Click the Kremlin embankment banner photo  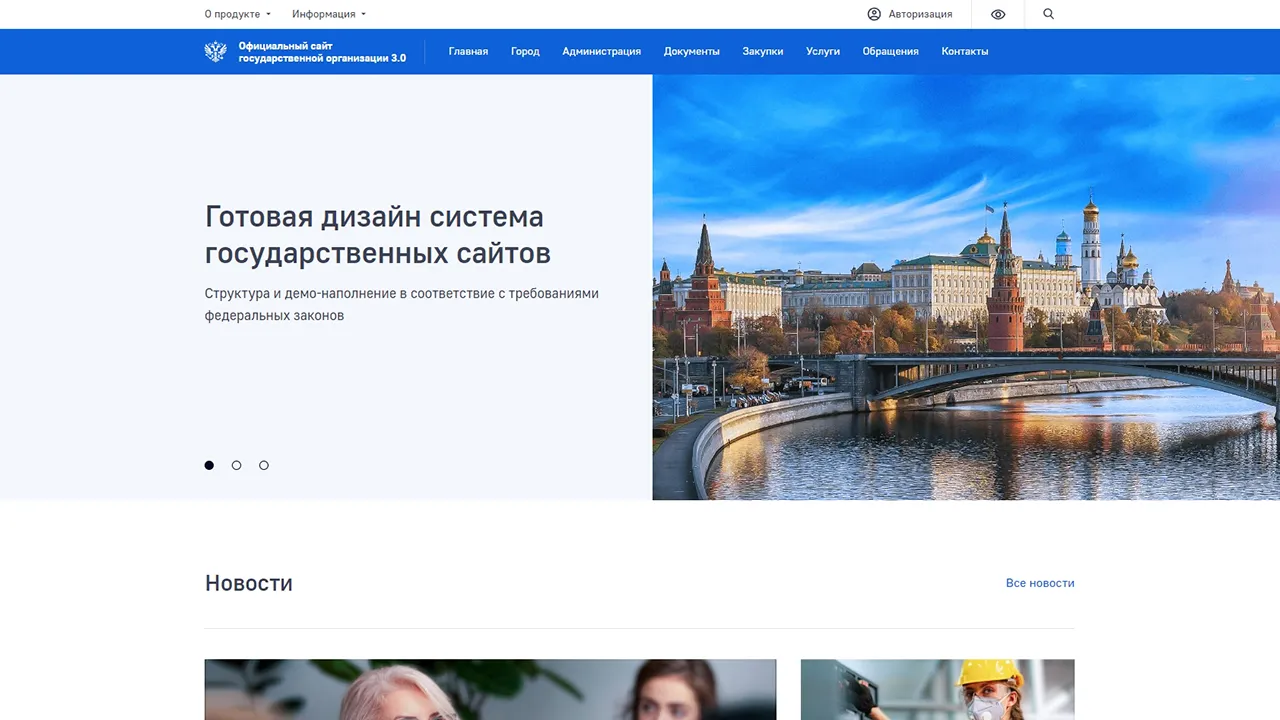[x=966, y=287]
